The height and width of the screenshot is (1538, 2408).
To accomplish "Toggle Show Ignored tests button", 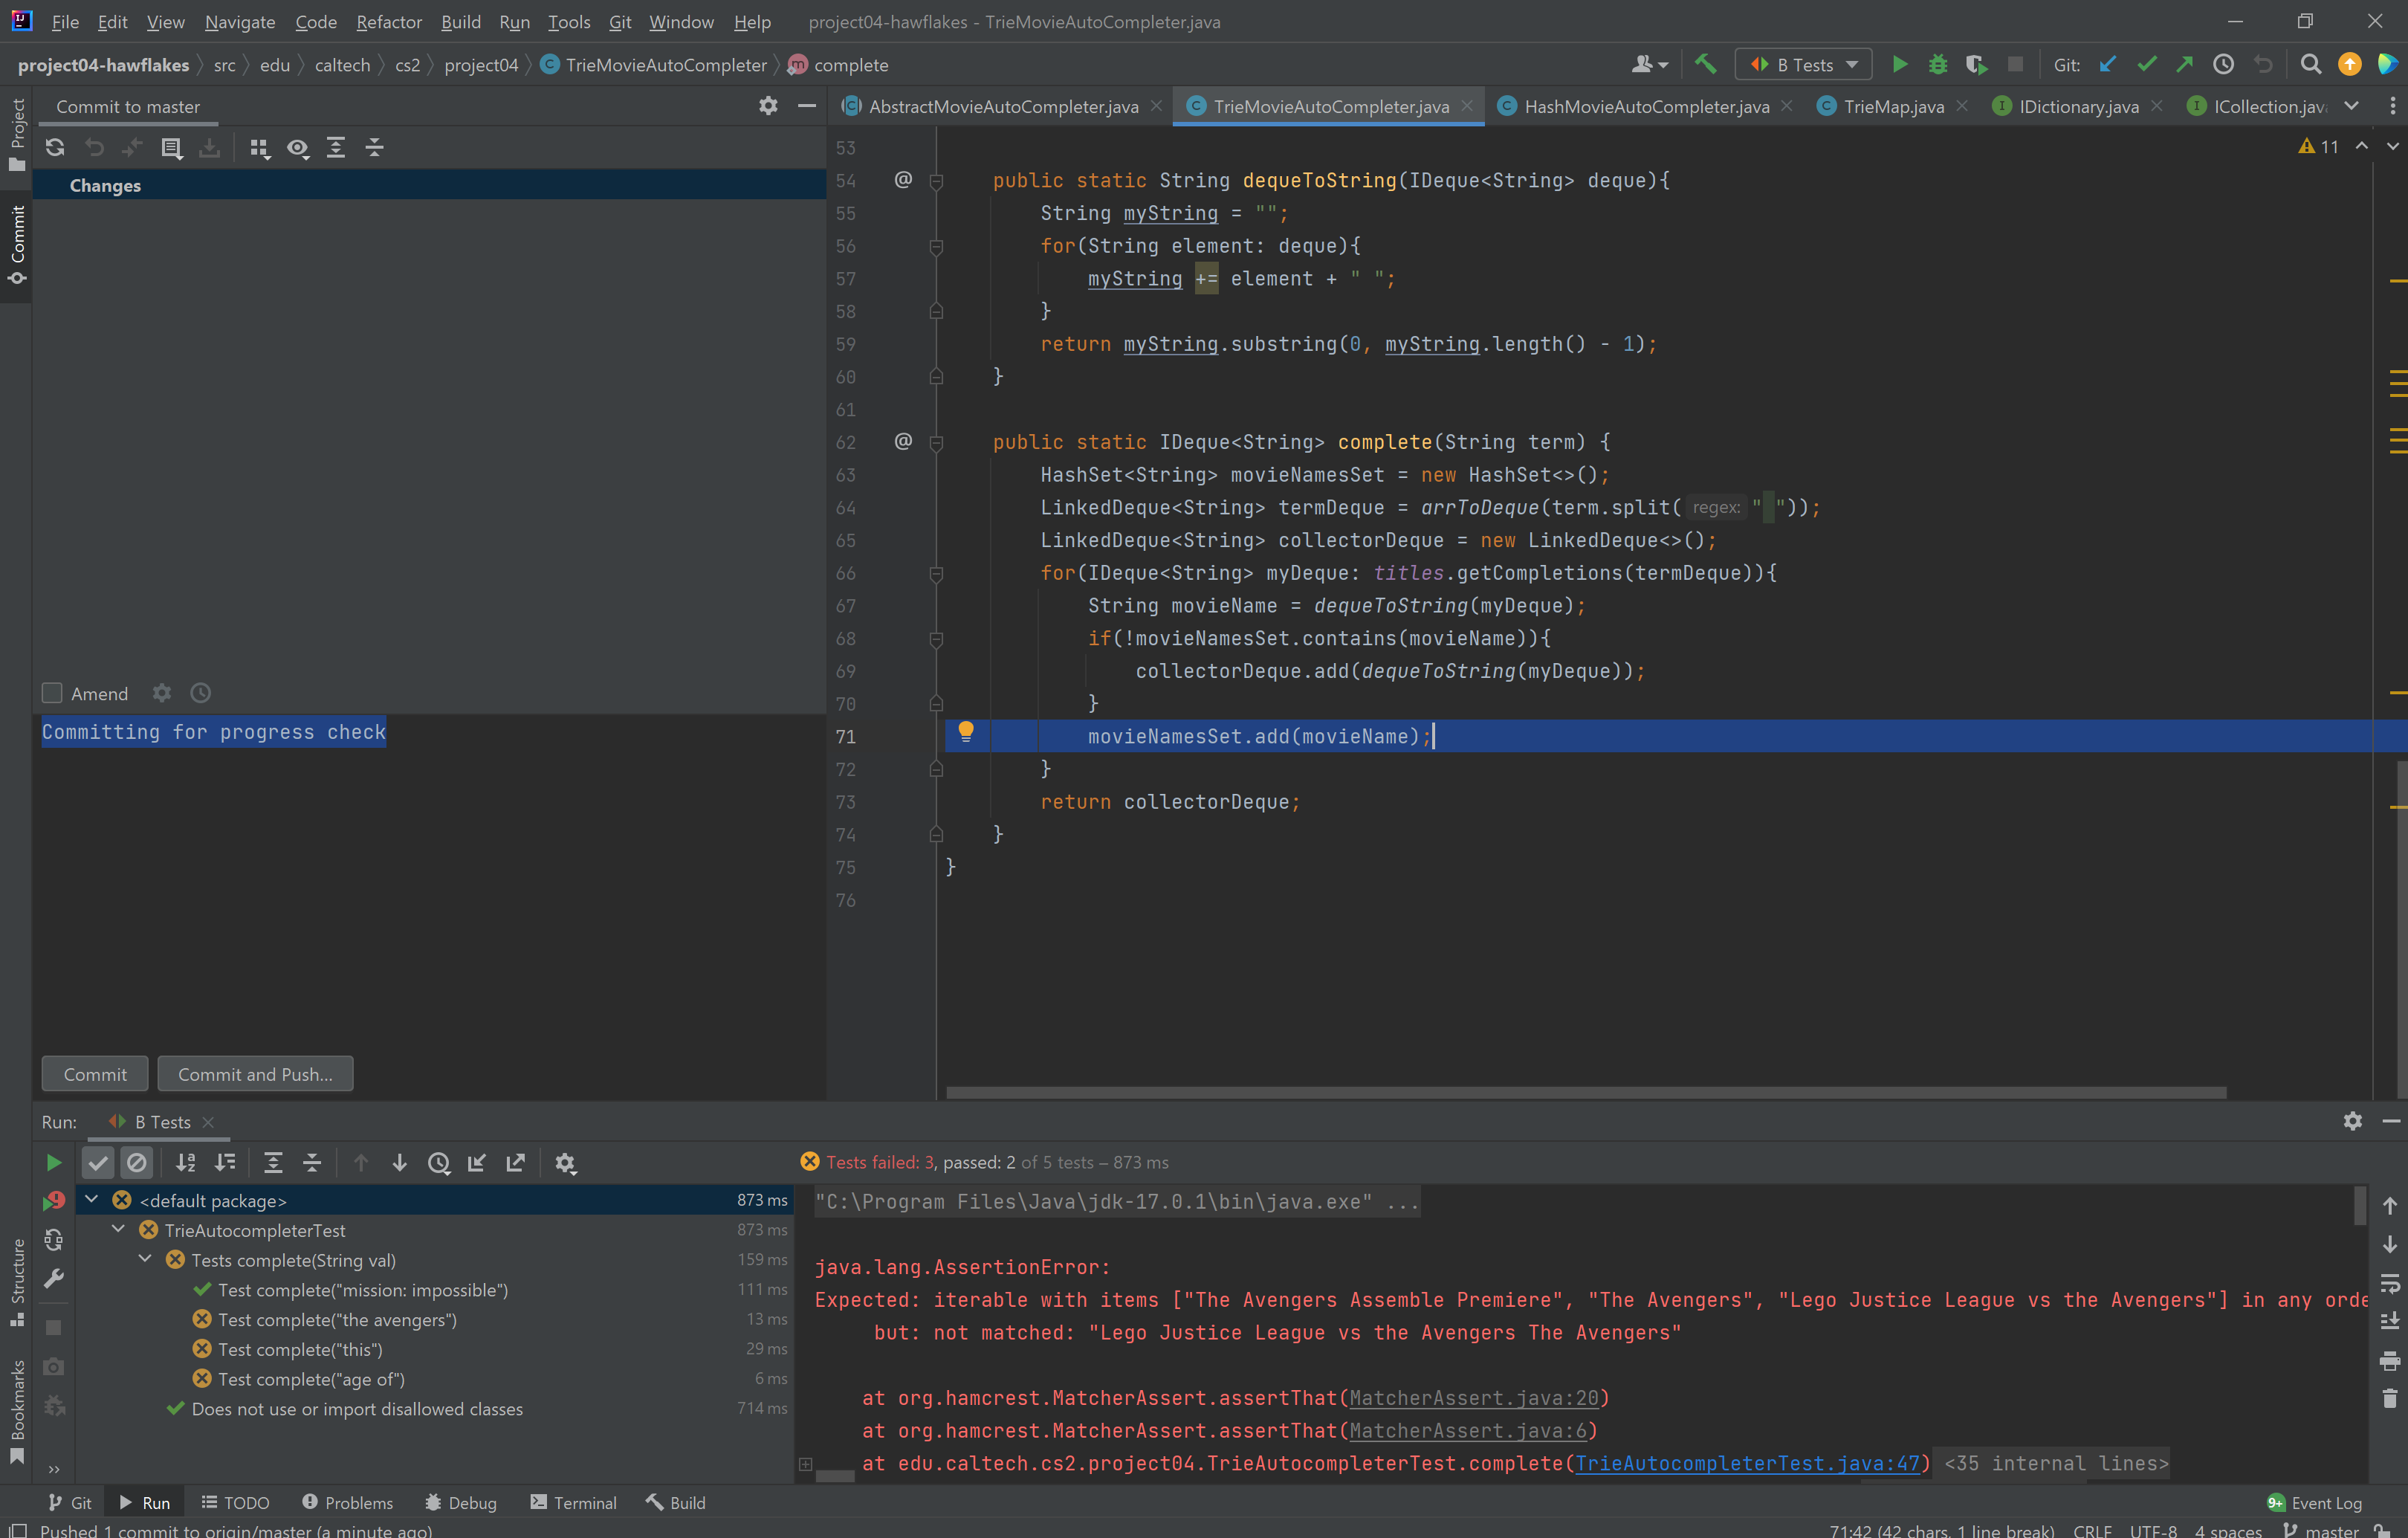I will 137,1162.
